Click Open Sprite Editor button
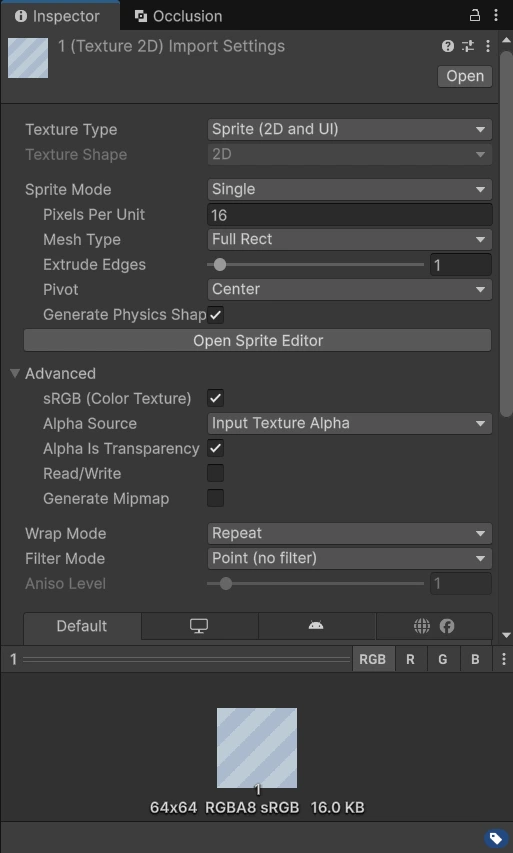 click(258, 341)
